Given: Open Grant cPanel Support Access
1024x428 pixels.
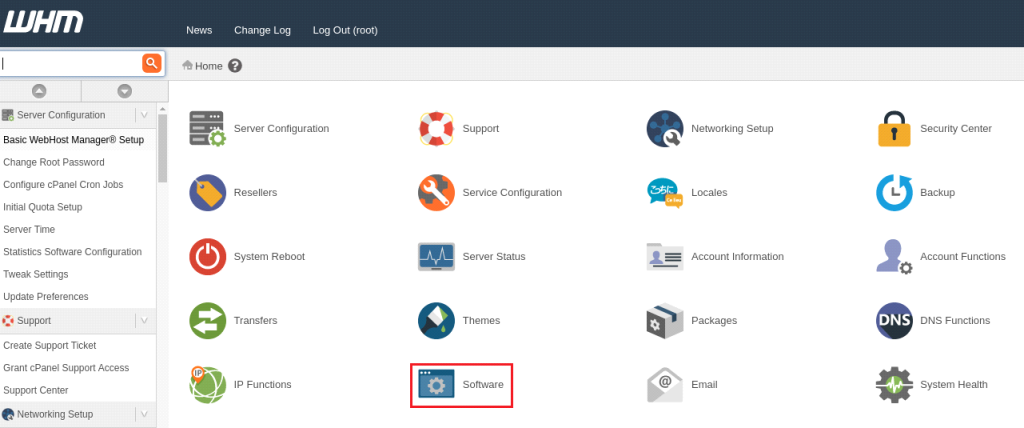Looking at the screenshot, I should (x=66, y=367).
